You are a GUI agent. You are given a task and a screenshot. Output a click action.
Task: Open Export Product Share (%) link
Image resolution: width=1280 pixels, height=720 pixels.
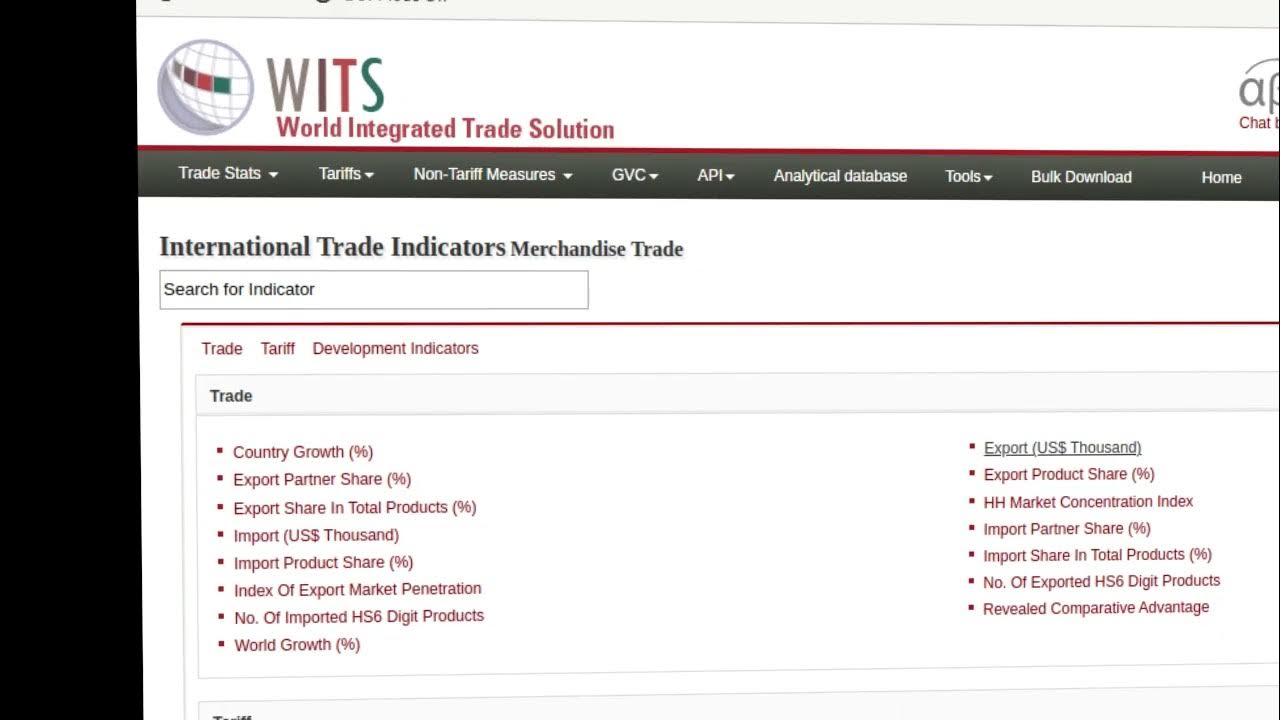[x=1069, y=474]
